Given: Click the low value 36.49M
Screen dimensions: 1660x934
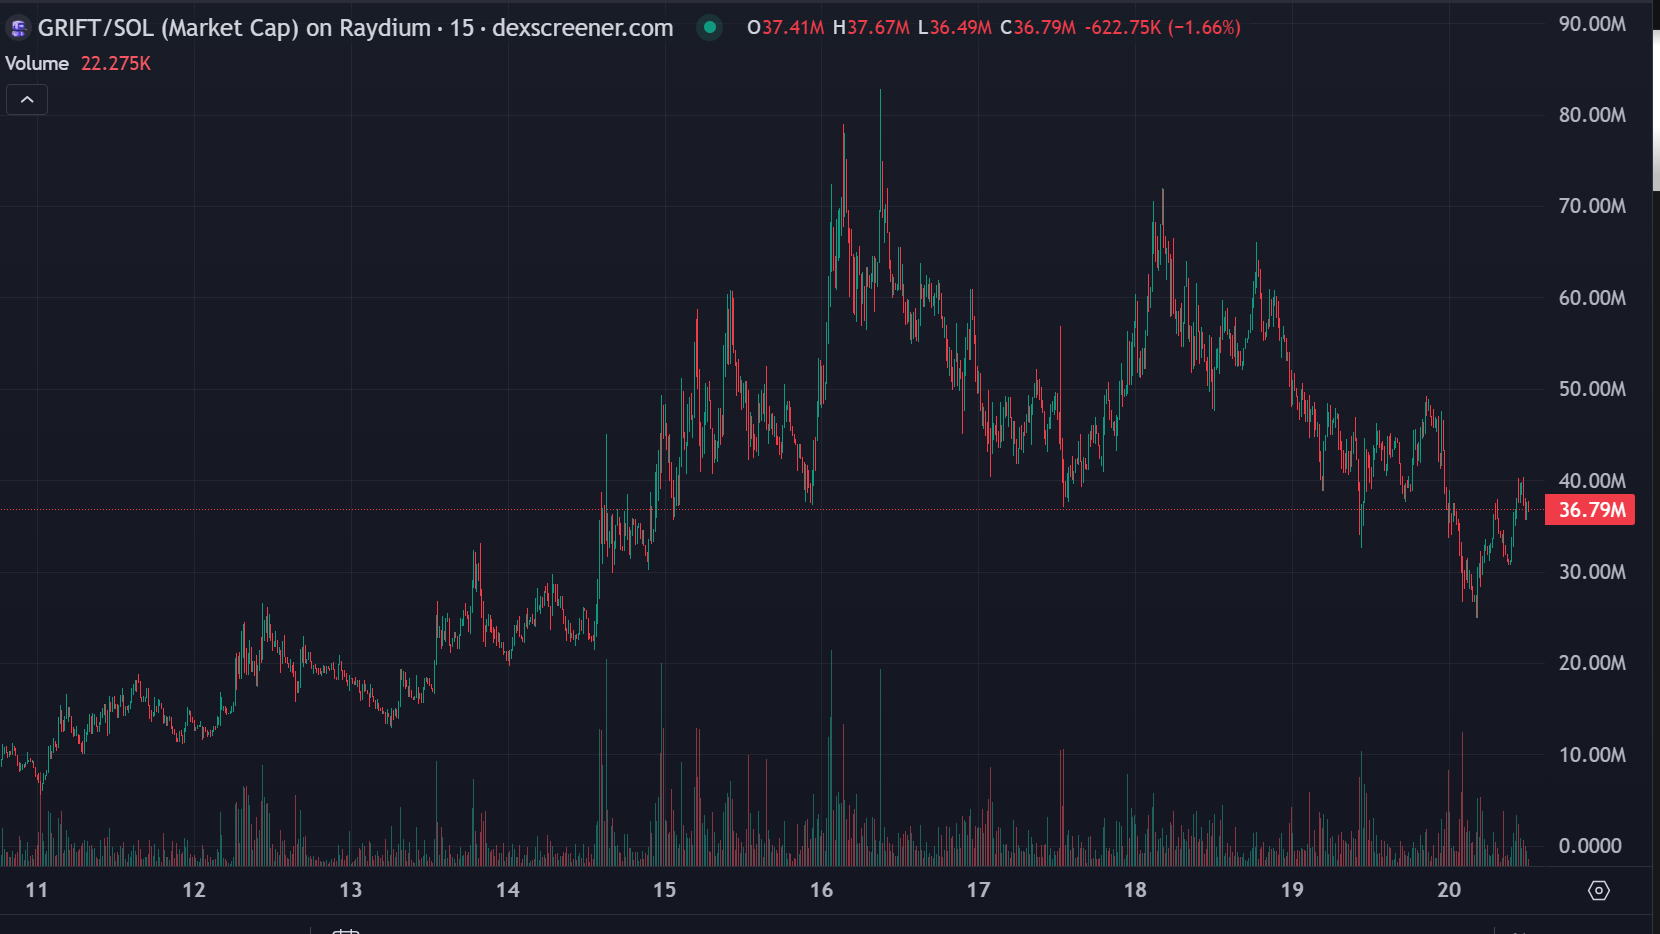Looking at the screenshot, I should [x=961, y=28].
